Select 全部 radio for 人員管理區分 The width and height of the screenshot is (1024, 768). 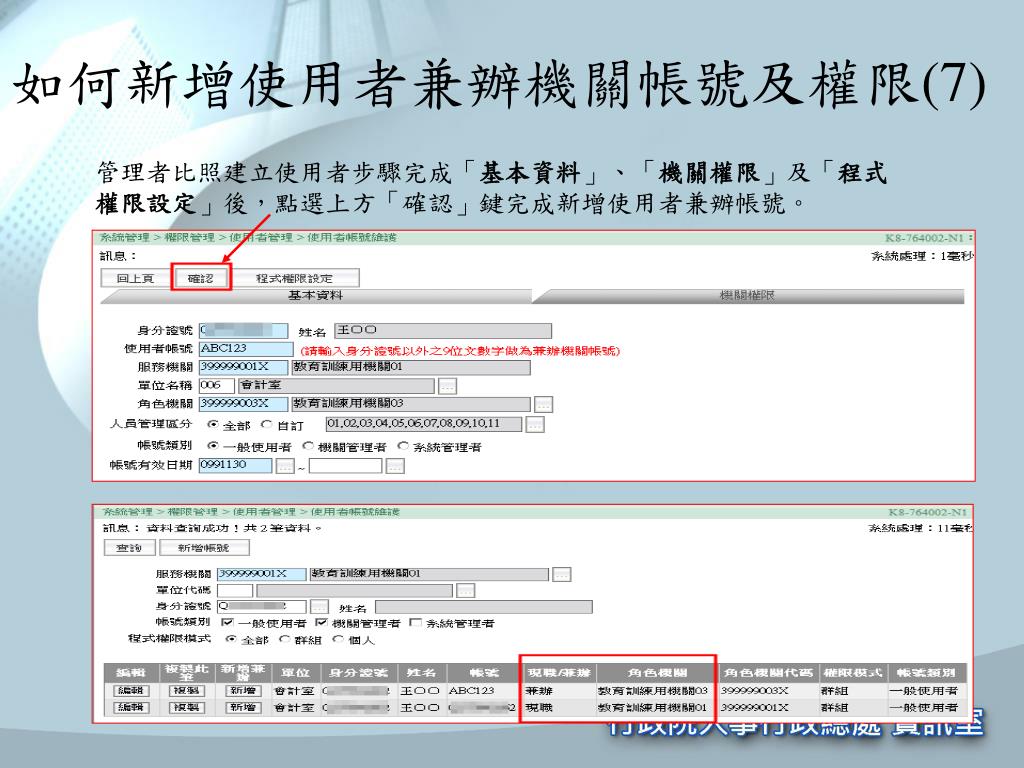[213, 424]
